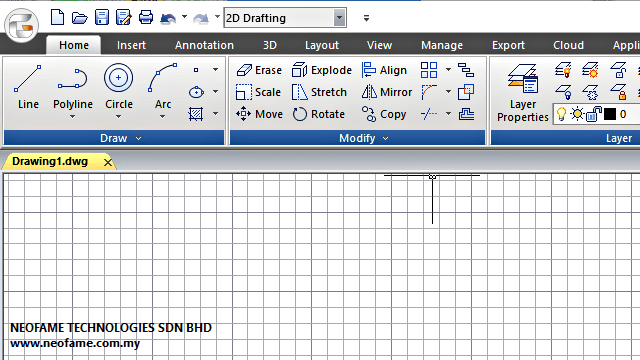Expand the Circle options arrow
The height and width of the screenshot is (360, 640).
pos(118,117)
